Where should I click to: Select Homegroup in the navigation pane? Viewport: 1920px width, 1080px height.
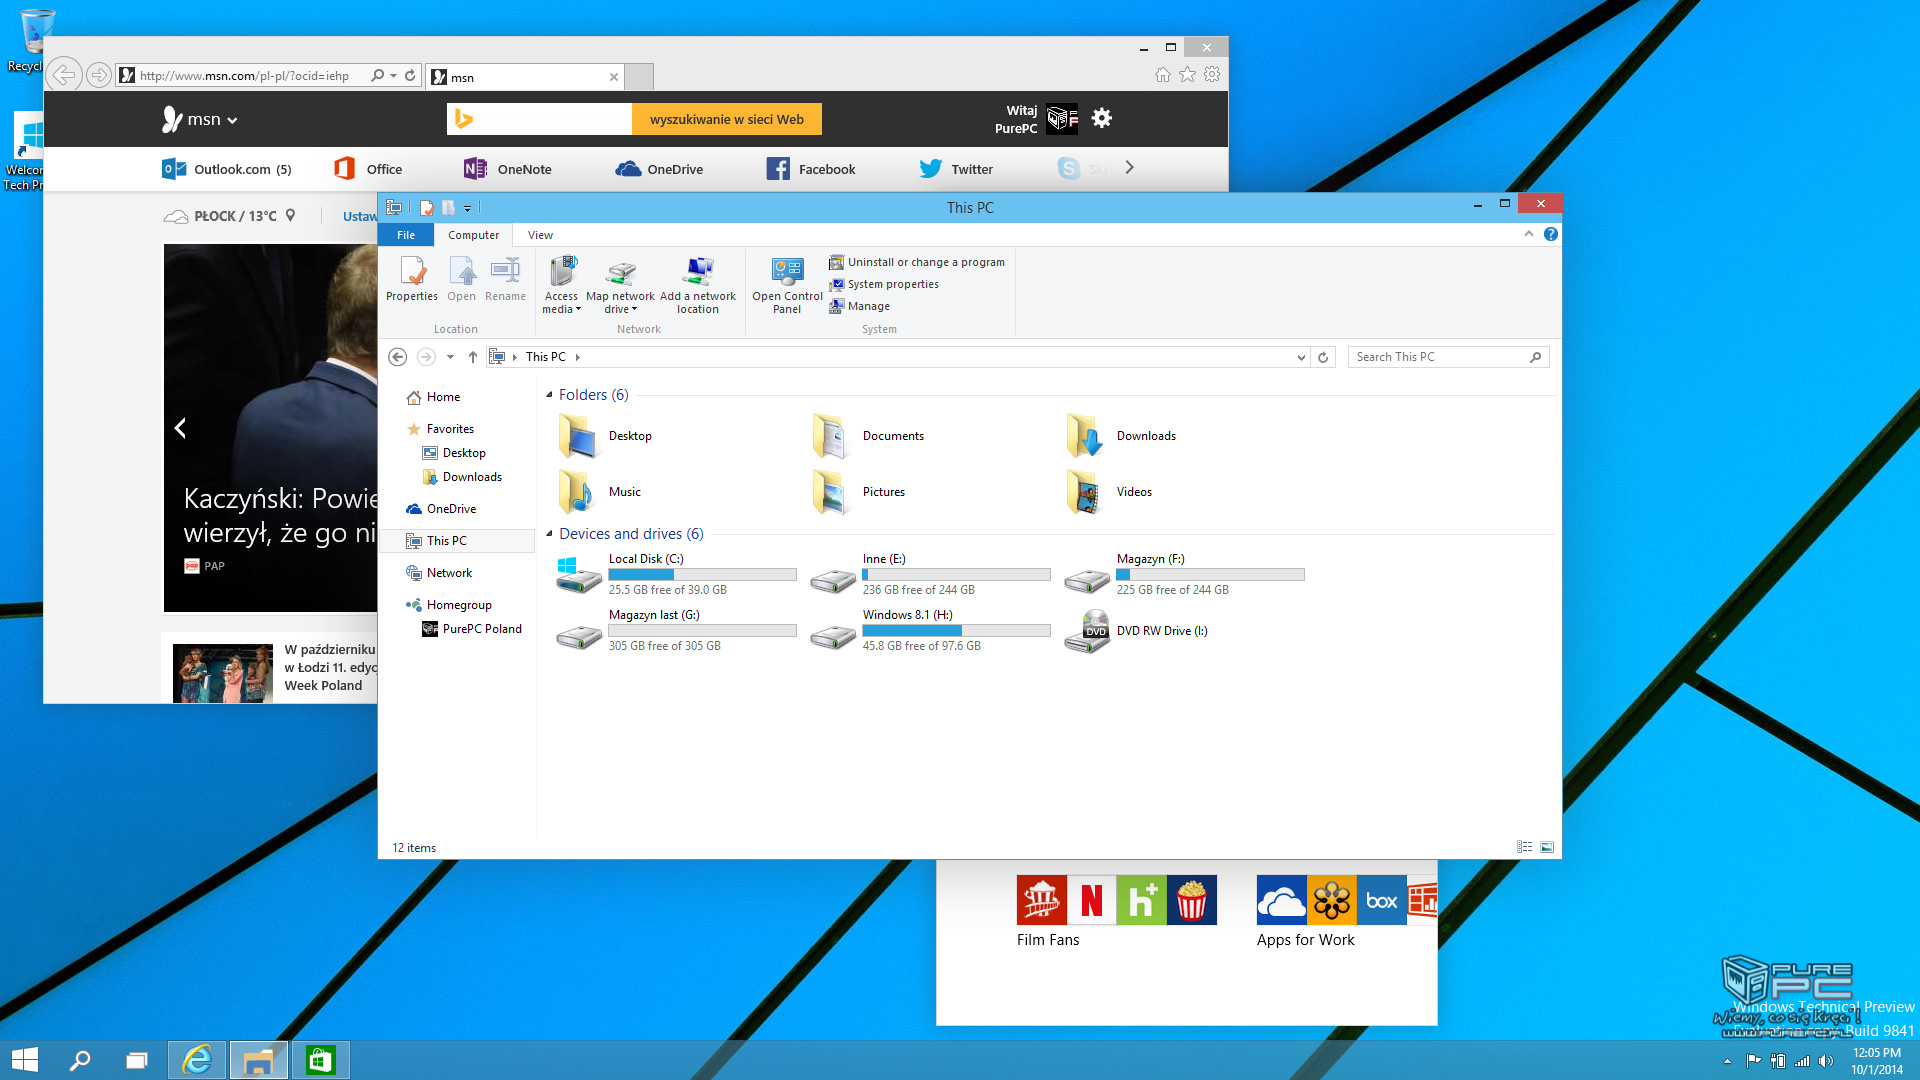448,605
